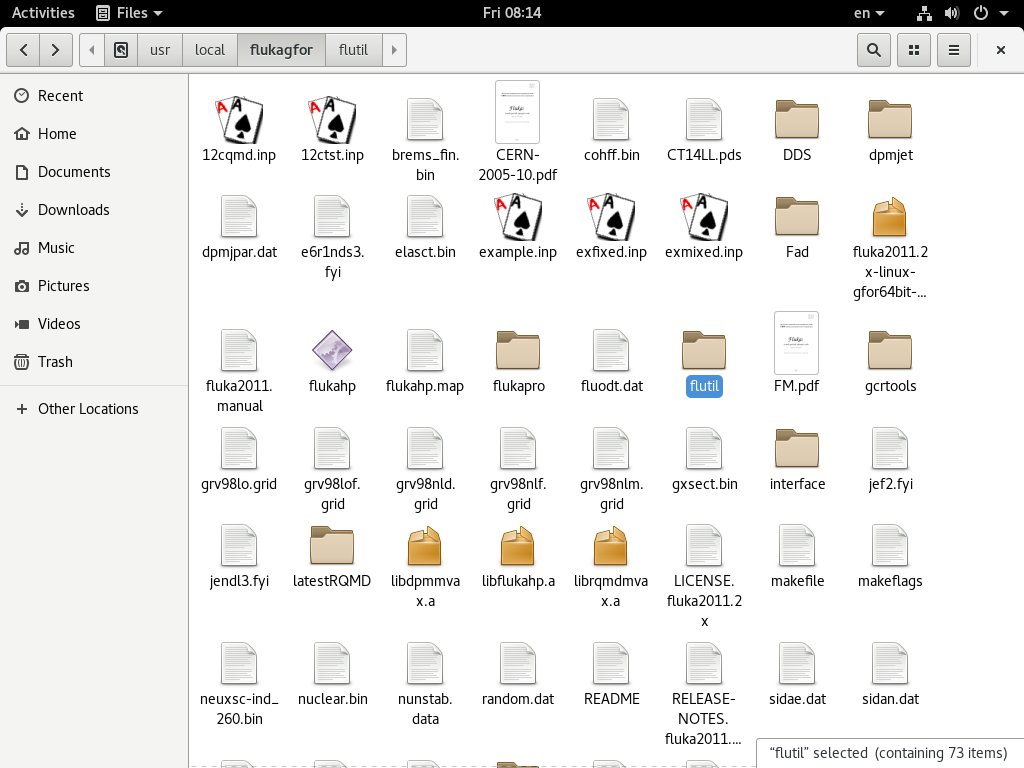
Task: Switch to grid view toggle button
Action: (914, 50)
